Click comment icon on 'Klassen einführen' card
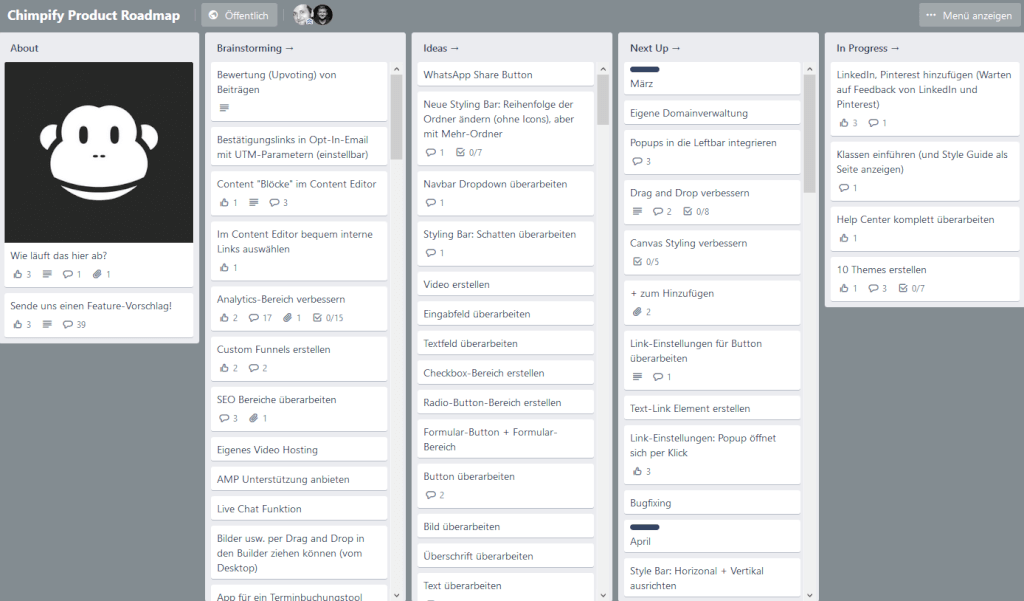1024x601 pixels. pos(844,188)
